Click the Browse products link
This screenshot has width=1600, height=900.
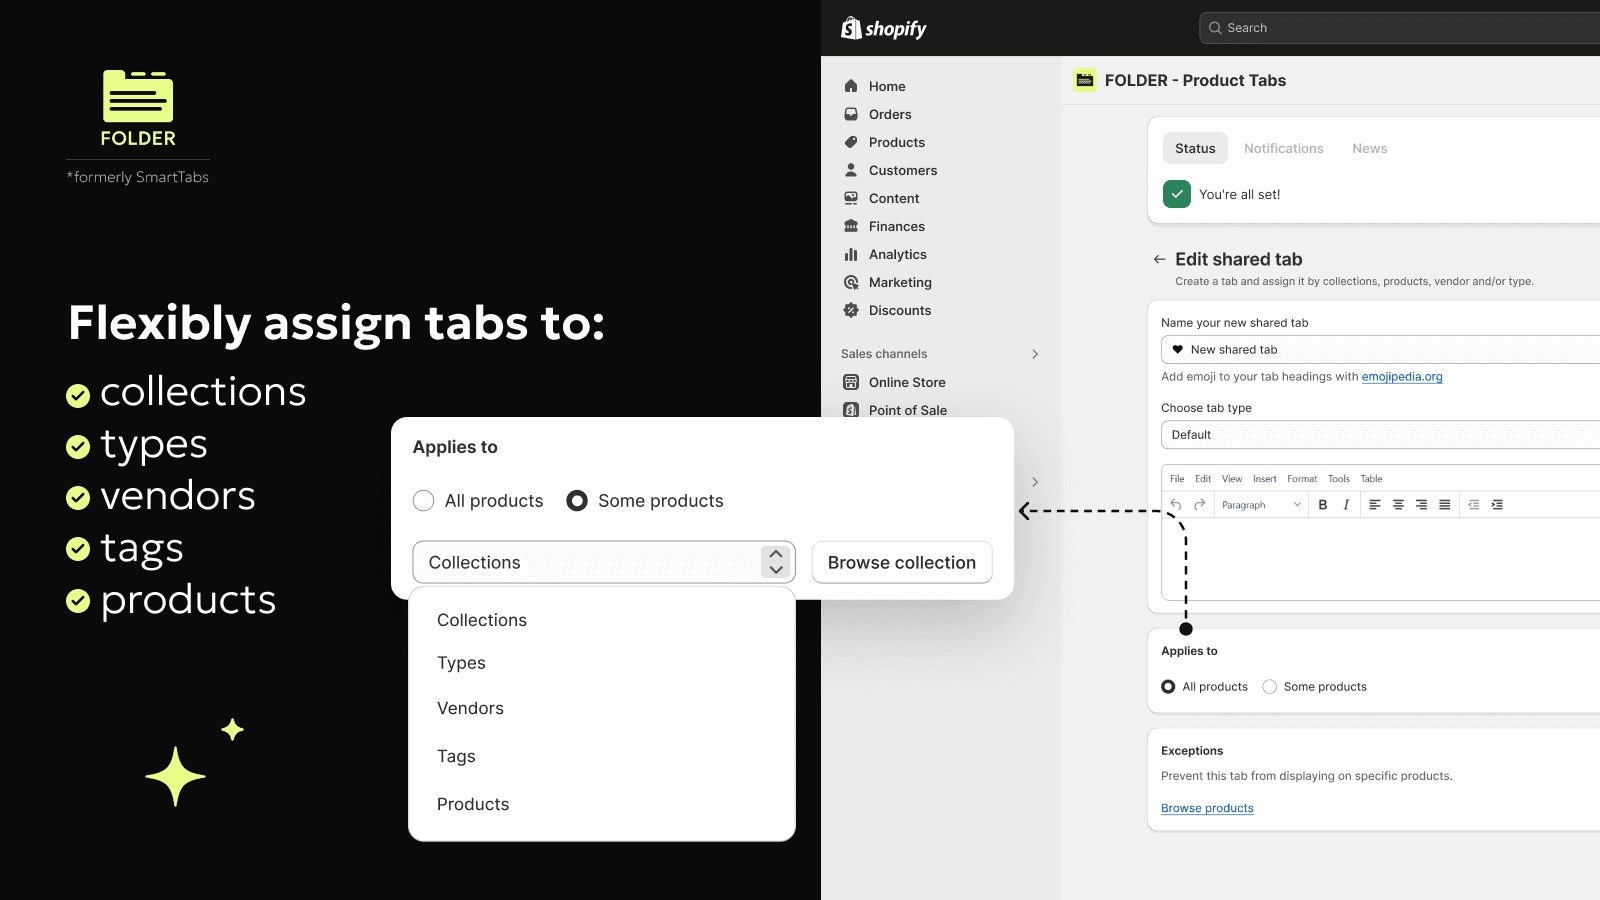(x=1207, y=808)
